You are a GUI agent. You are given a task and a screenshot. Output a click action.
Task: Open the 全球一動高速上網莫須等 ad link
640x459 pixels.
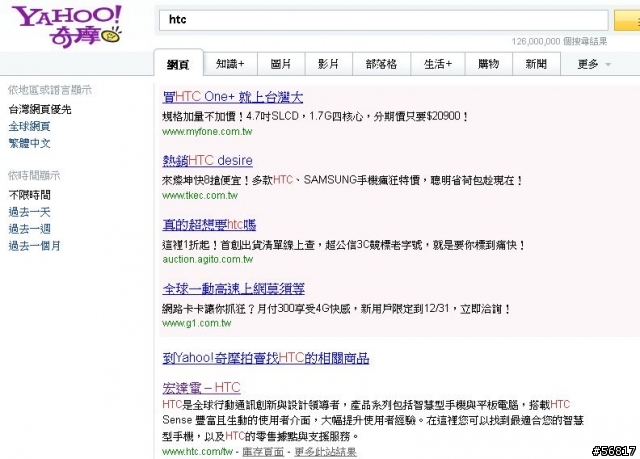233,289
